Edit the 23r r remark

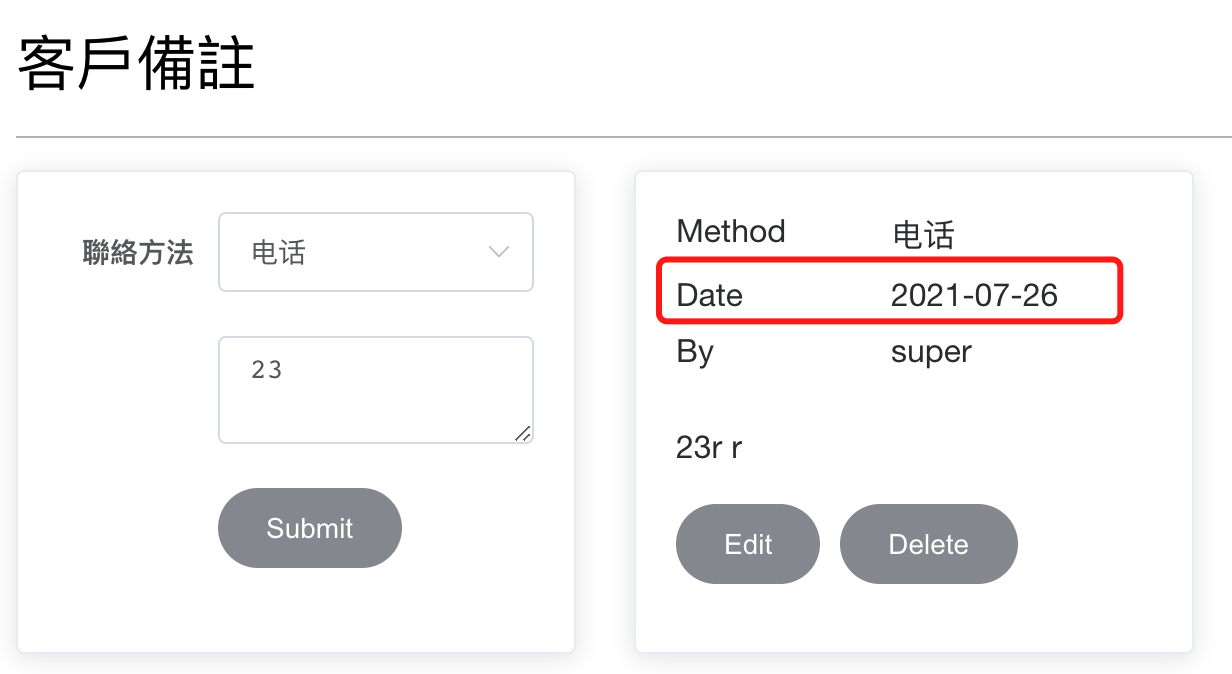click(x=748, y=544)
